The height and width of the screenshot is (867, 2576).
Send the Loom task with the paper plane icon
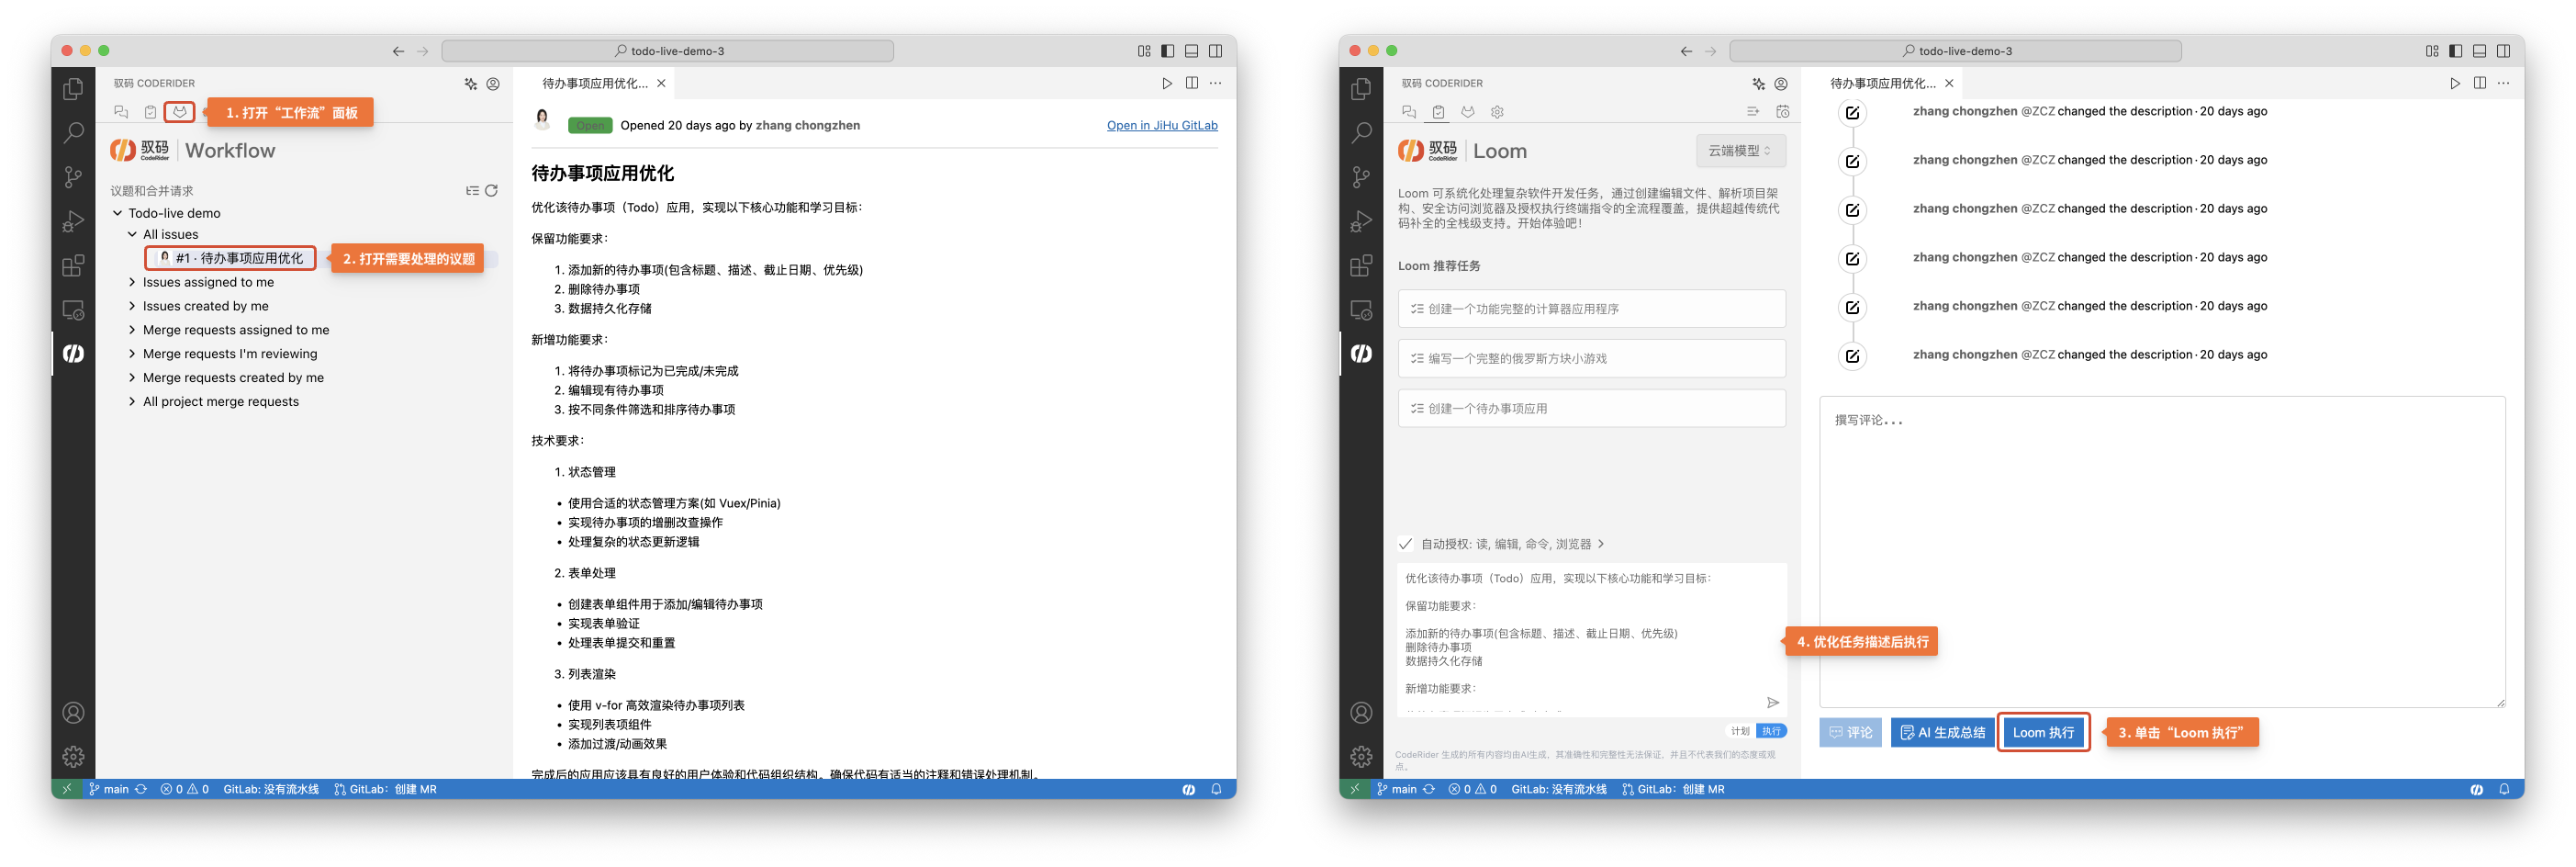(1772, 702)
